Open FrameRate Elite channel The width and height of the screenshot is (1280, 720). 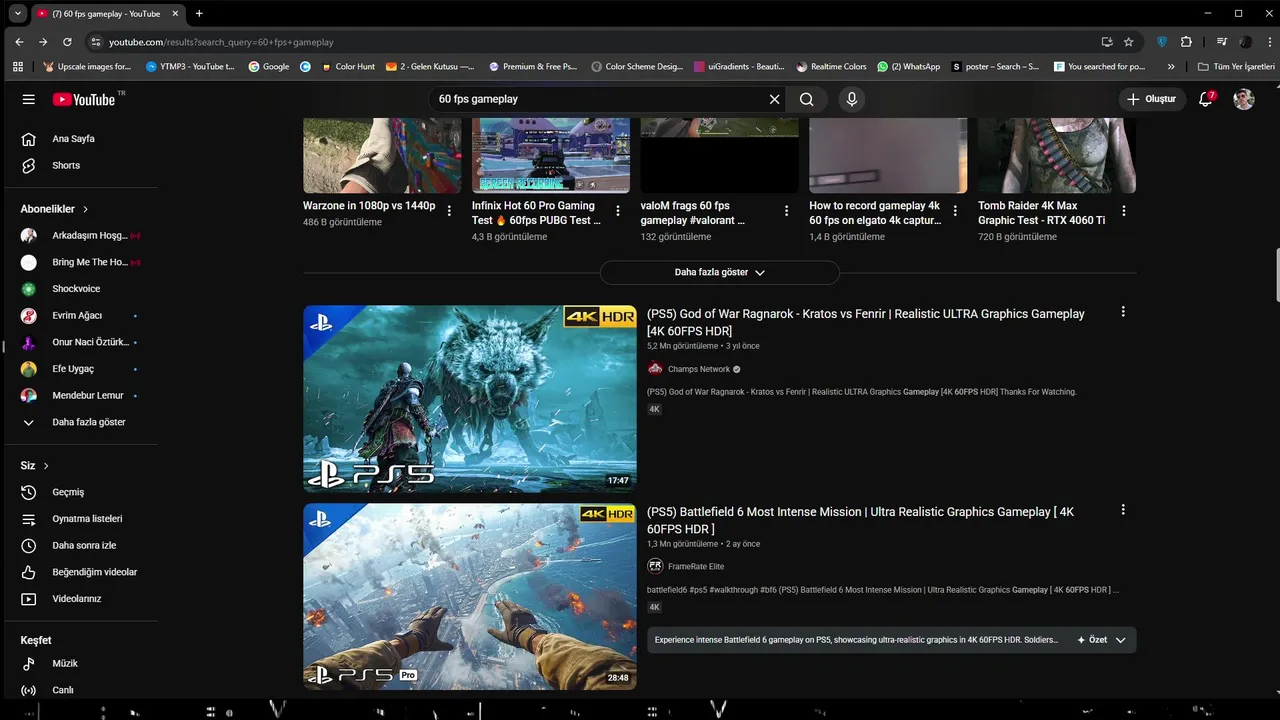696,566
